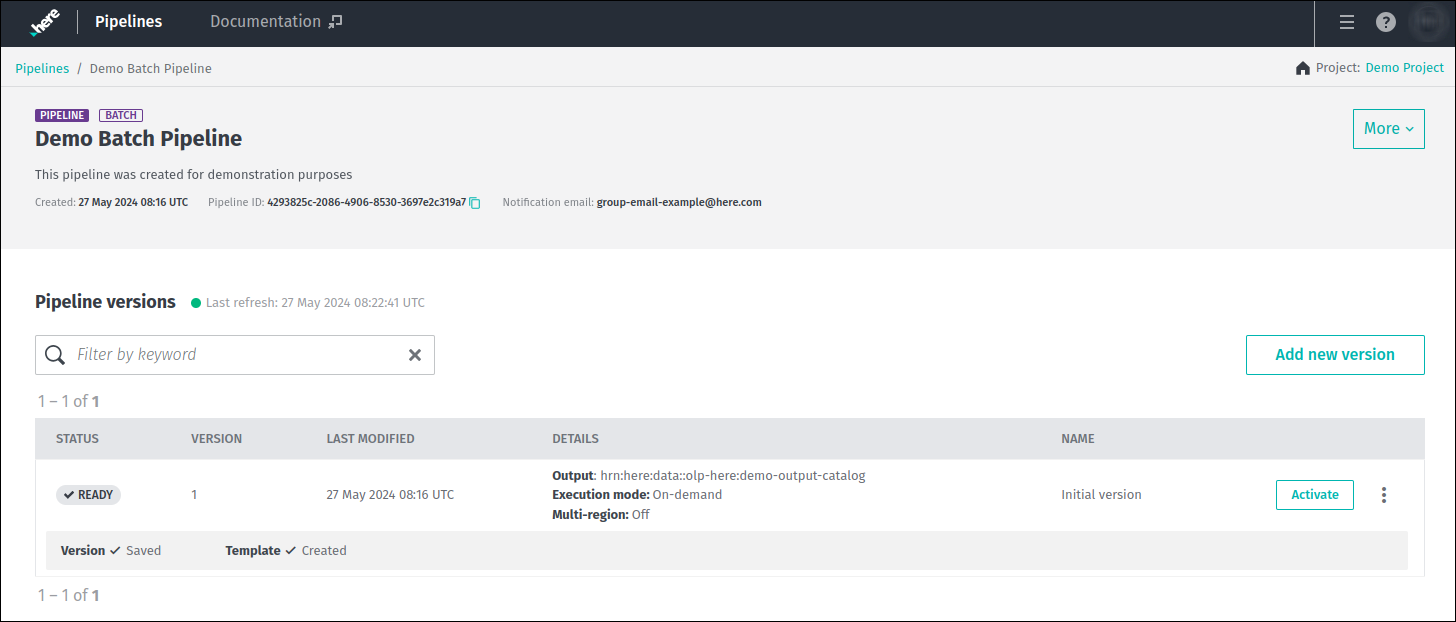This screenshot has height=622, width=1456.
Task: Click the Created 27 May 2024 text
Action: click(x=111, y=202)
